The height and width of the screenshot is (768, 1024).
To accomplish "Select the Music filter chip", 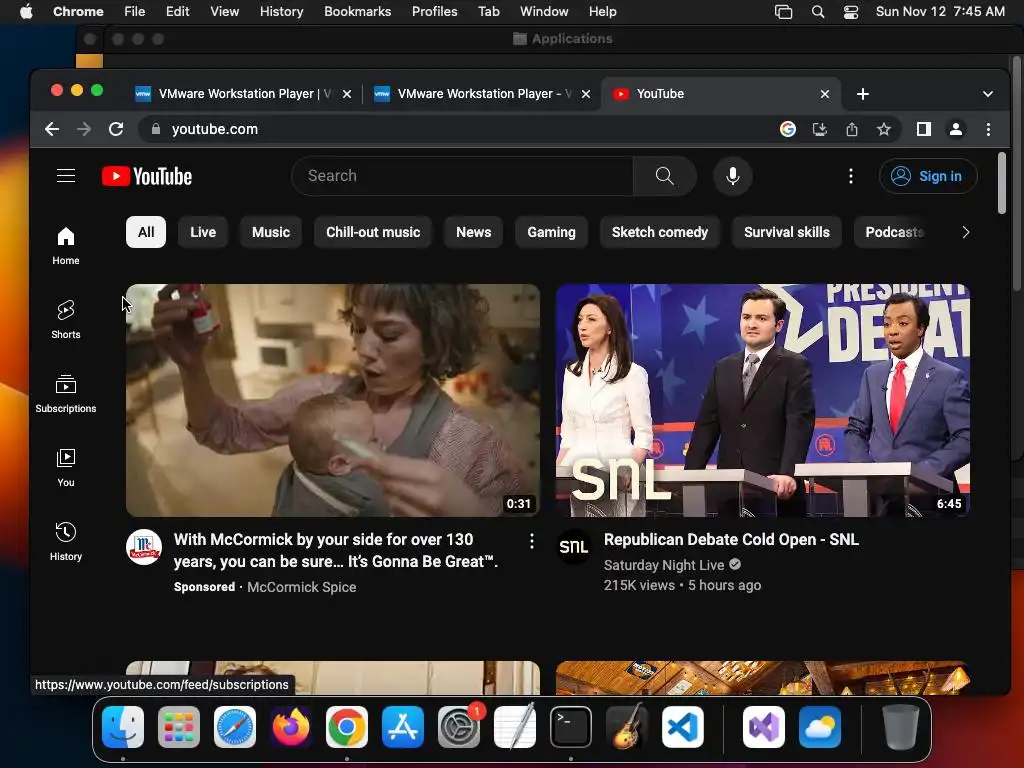I will (x=271, y=232).
